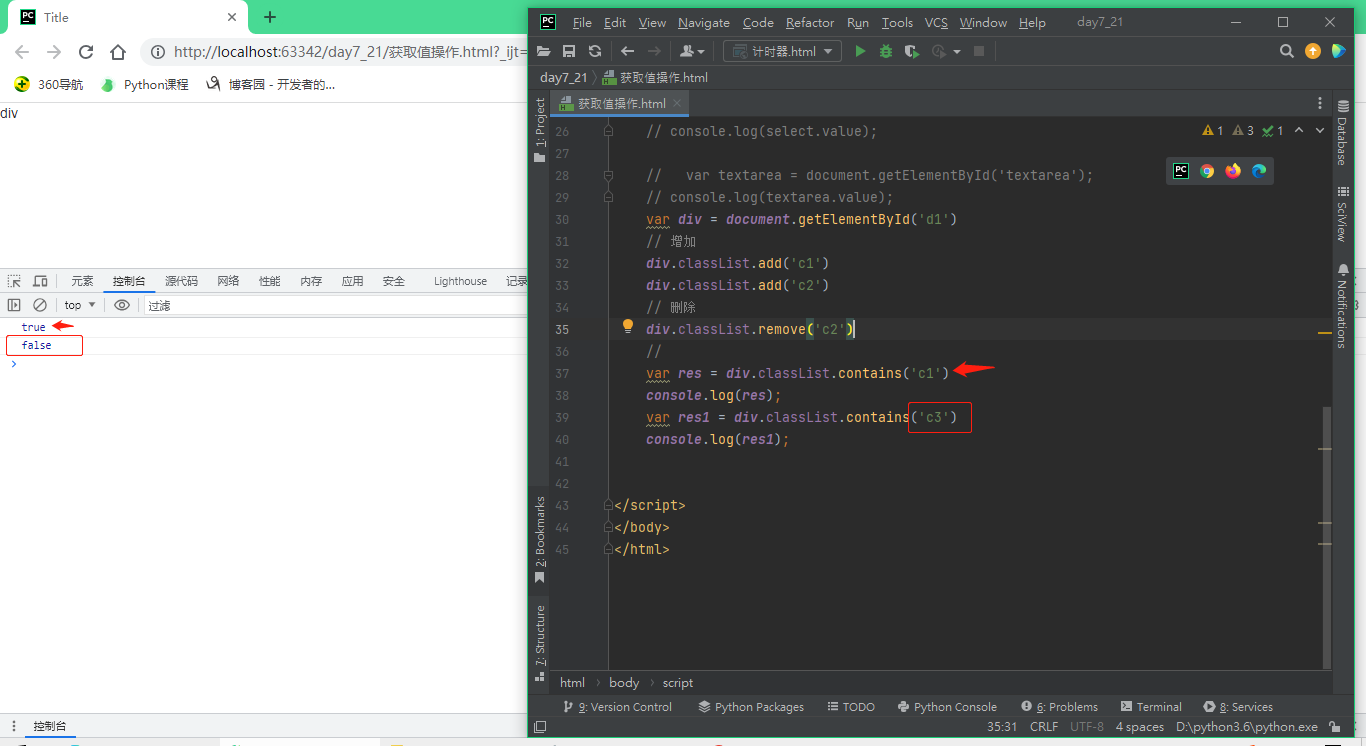This screenshot has width=1366, height=746.
Task: Click the yellow lightbulb on line 35
Action: tap(628, 326)
